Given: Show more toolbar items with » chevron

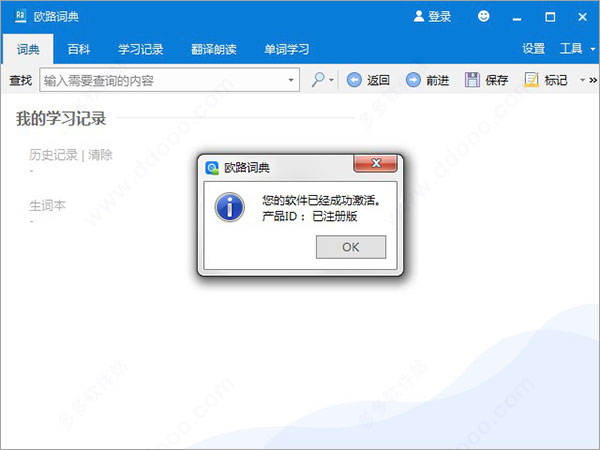Looking at the screenshot, I should 593,80.
